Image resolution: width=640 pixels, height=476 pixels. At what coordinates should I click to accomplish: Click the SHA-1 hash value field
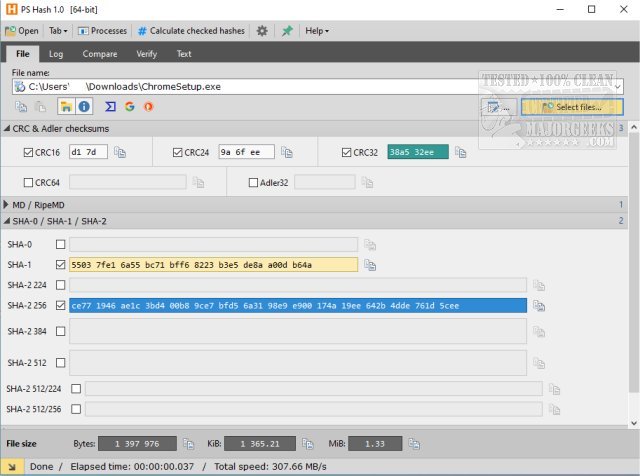click(x=213, y=265)
